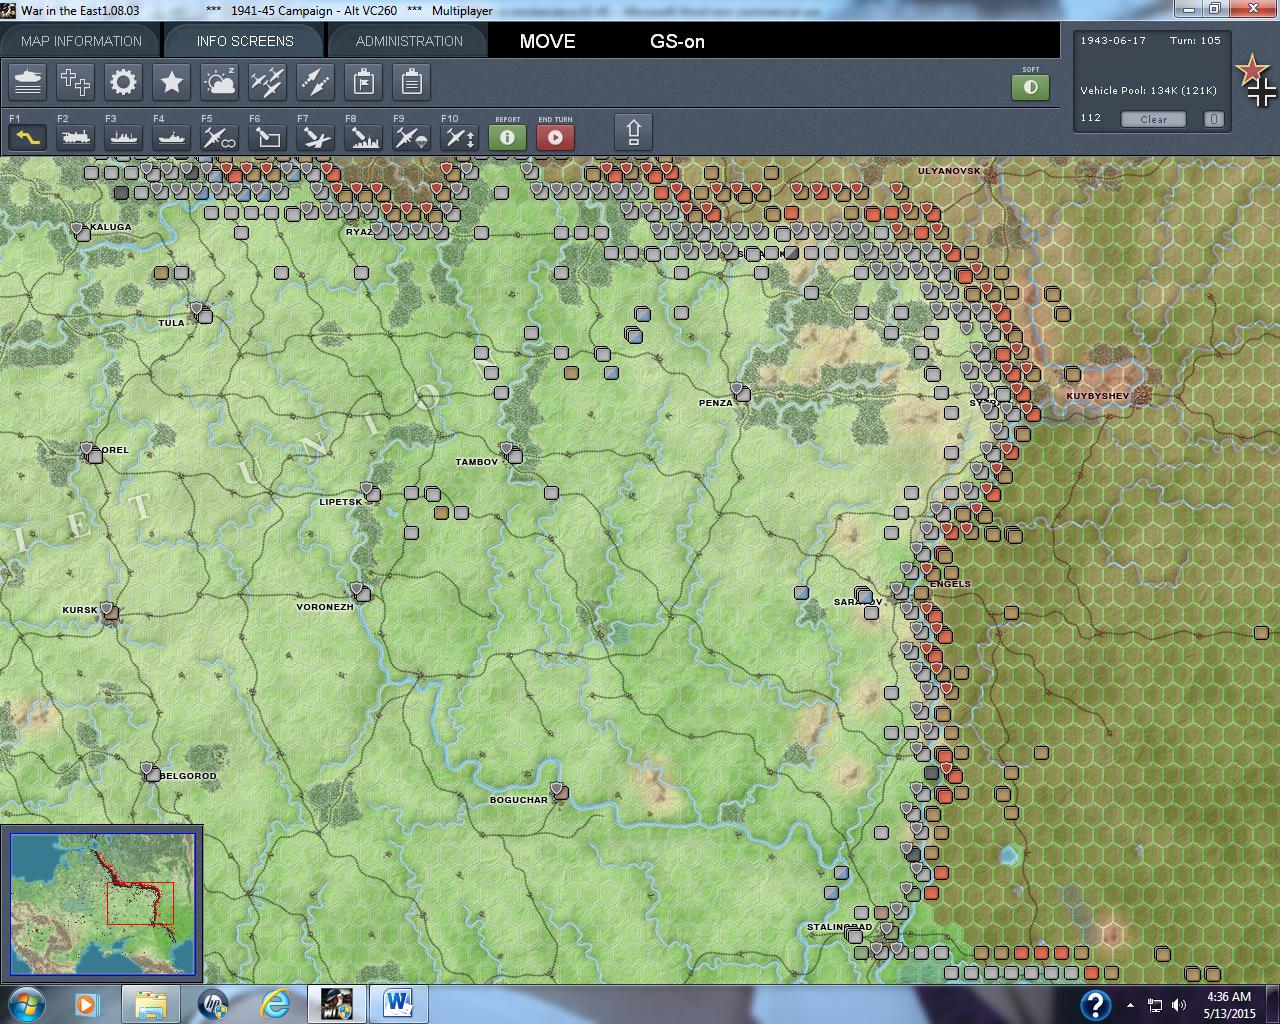Click the red End Turn button
This screenshot has height=1024, width=1280.
coord(556,137)
